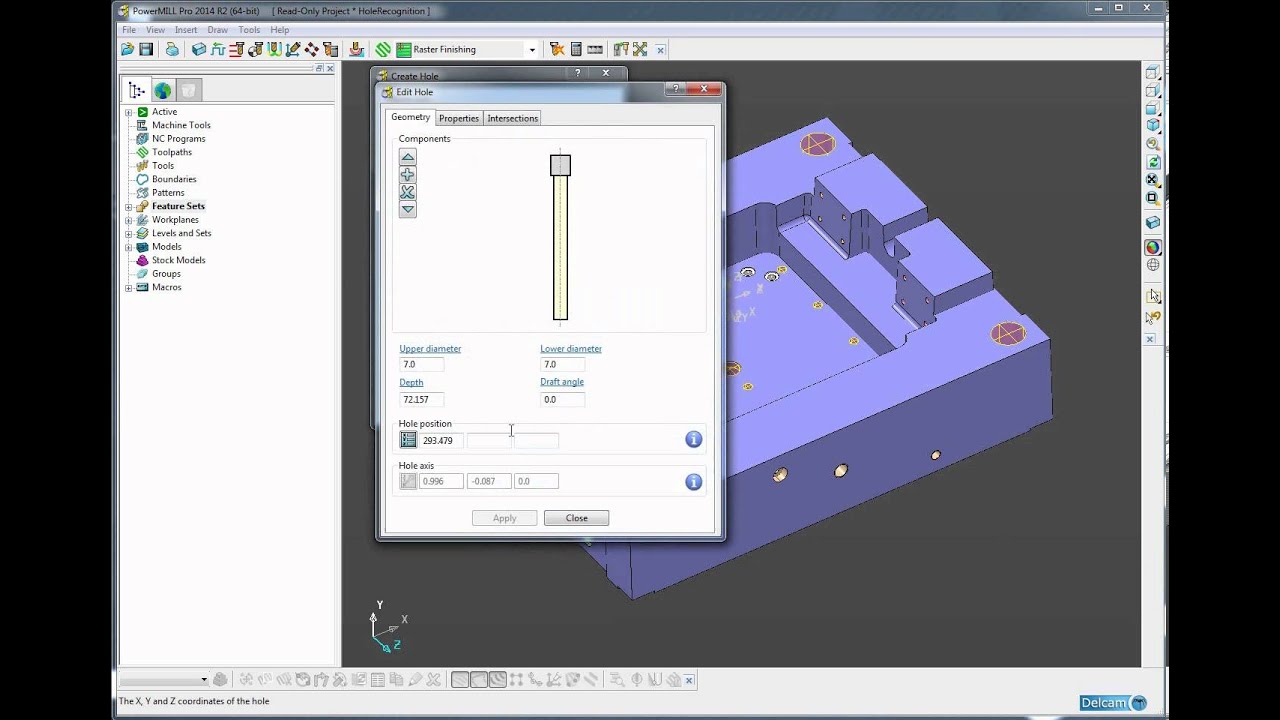Click workspace icon left of Hole position

coord(408,440)
